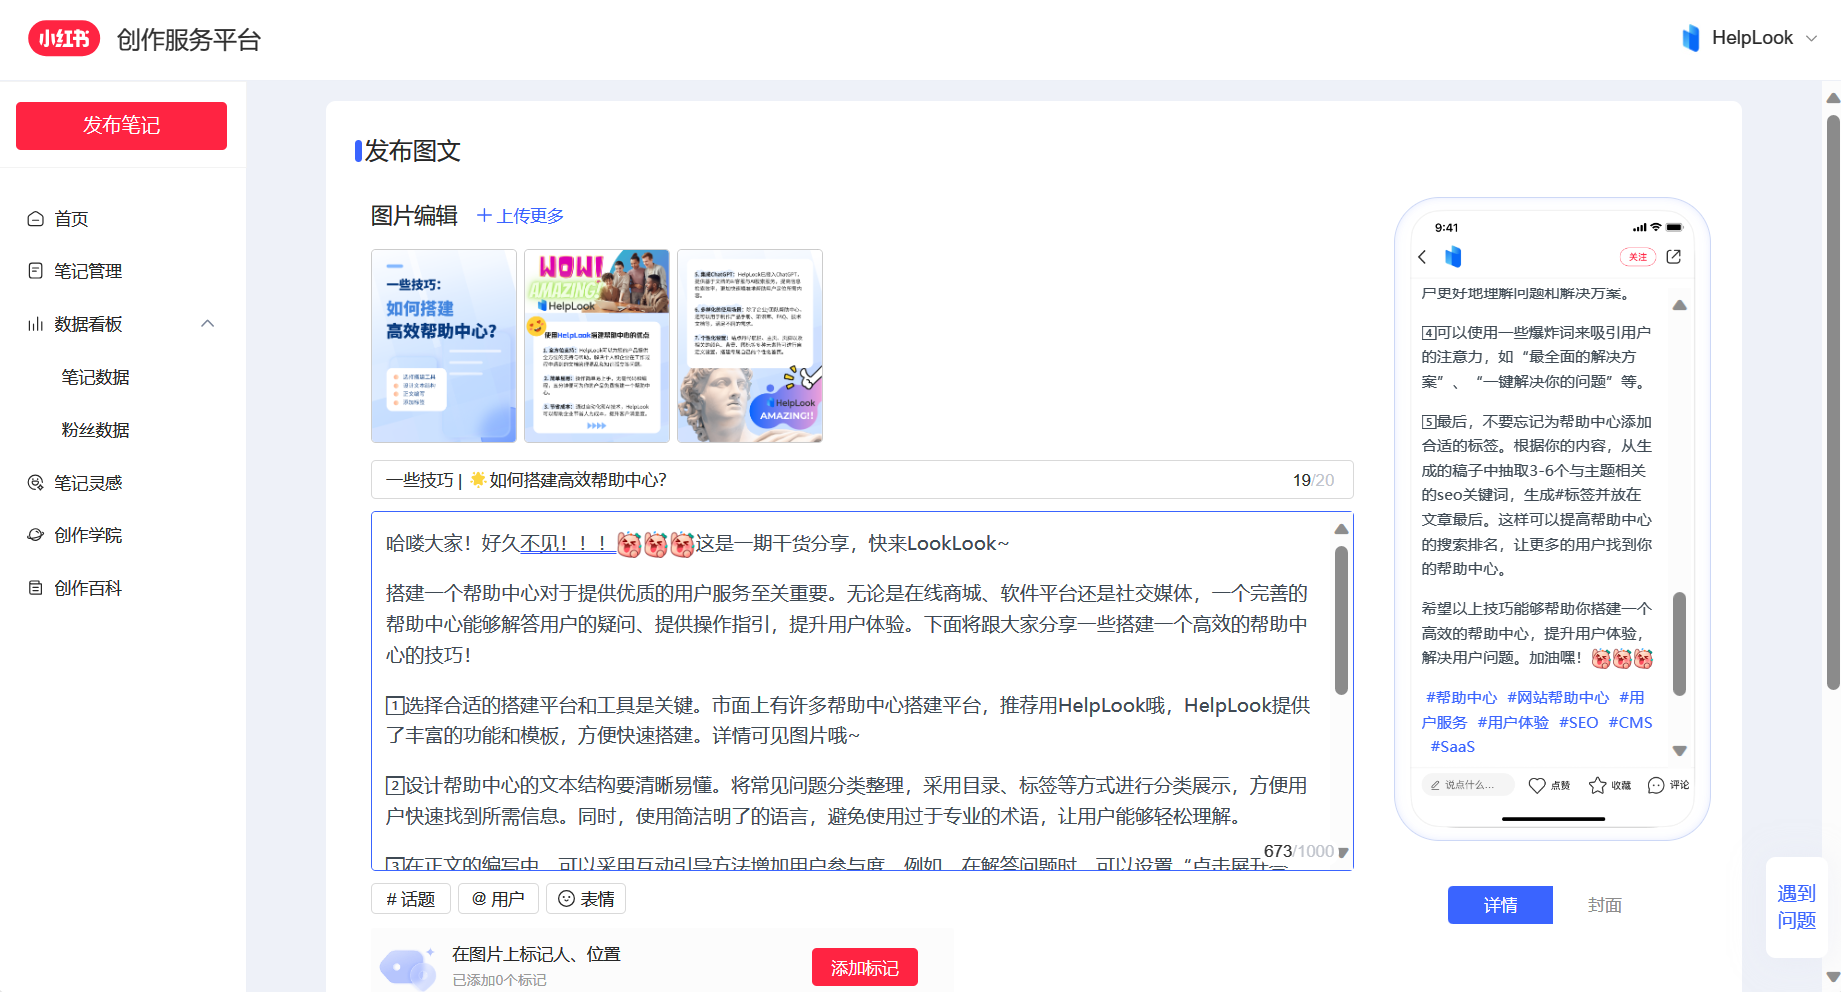Click the 笔记灵感 icon

36,483
